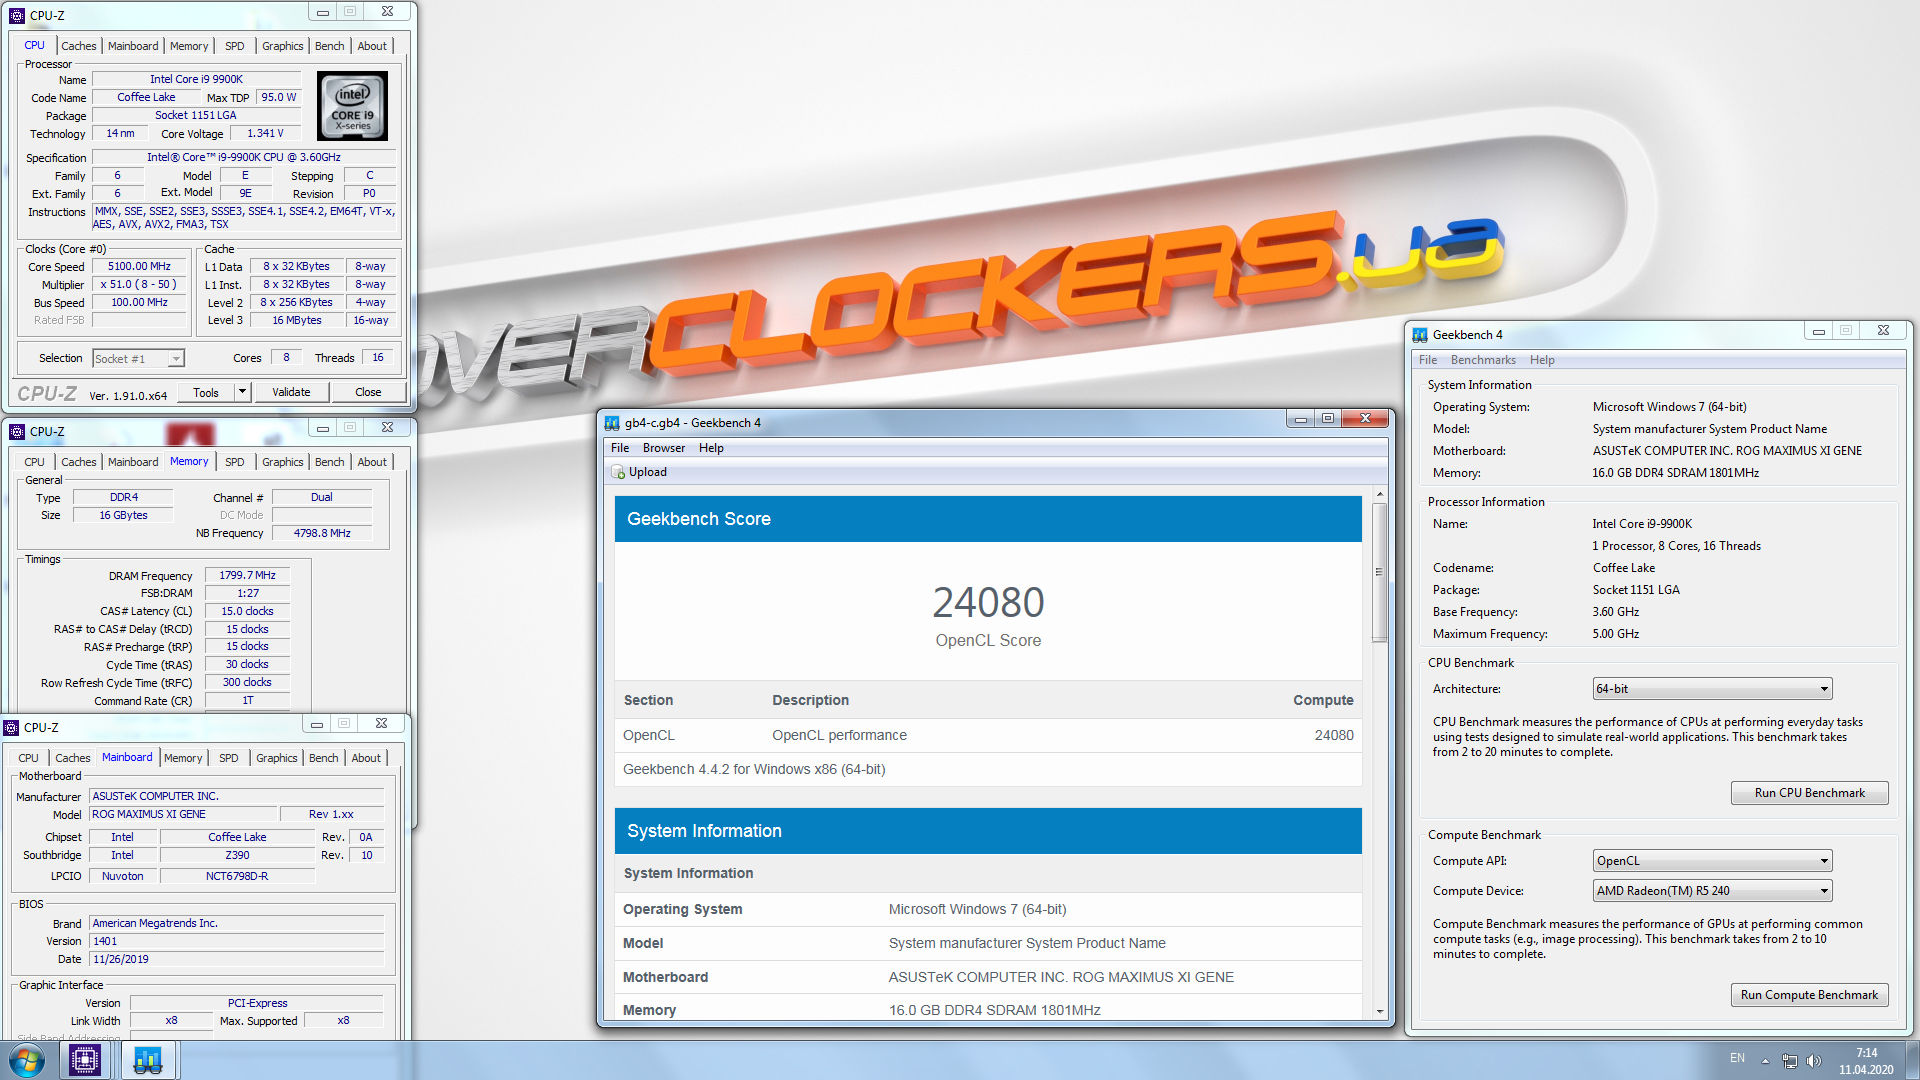The image size is (1920, 1080).
Task: Click the volume speaker tray icon
Action: 1814,1061
